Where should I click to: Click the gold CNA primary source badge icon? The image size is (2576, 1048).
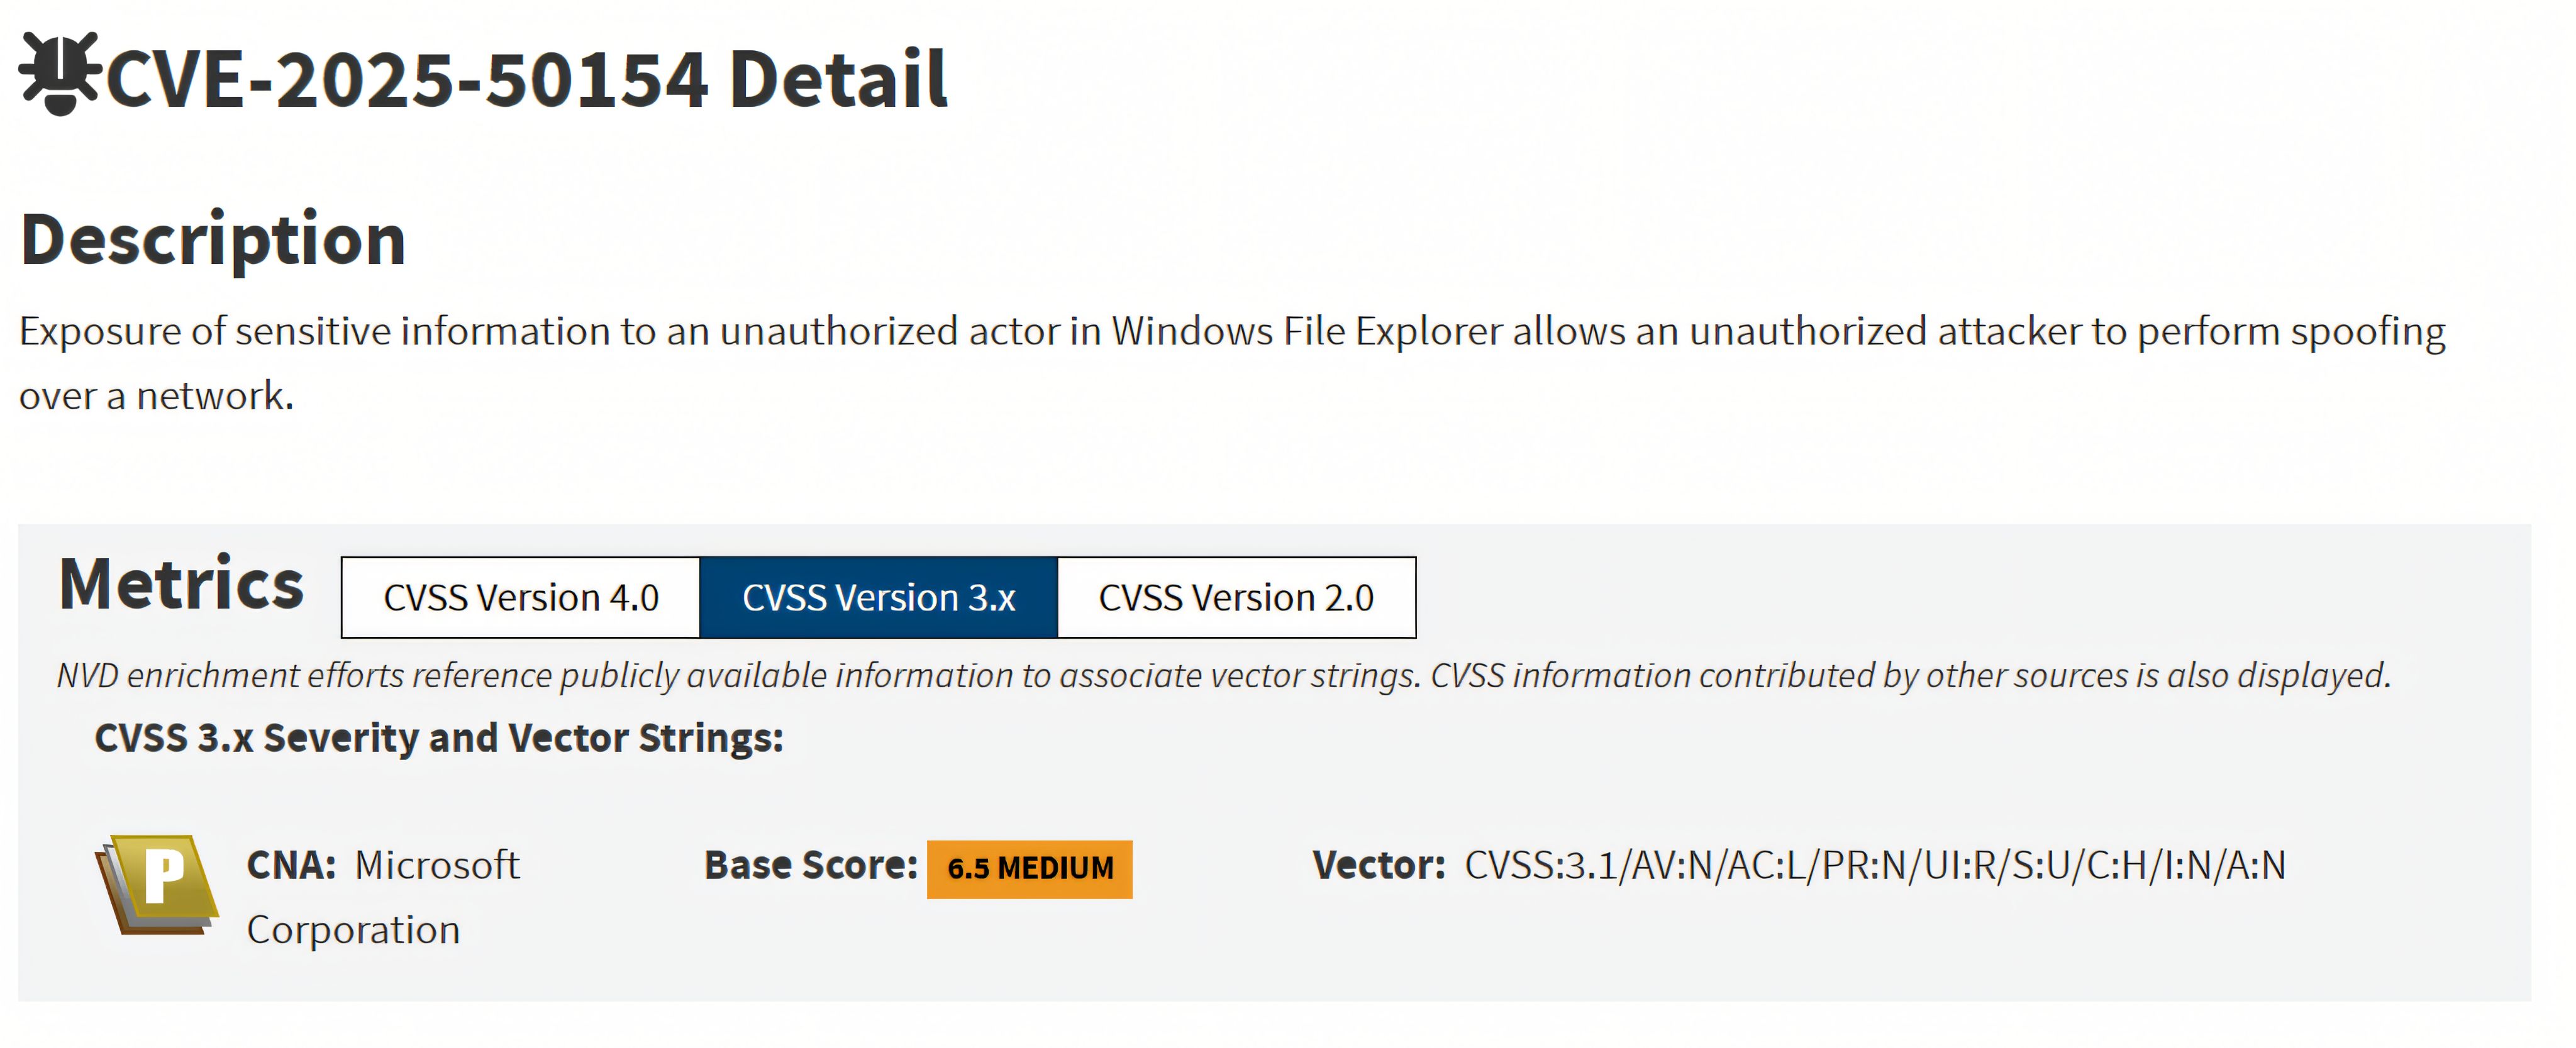pyautogui.click(x=158, y=884)
